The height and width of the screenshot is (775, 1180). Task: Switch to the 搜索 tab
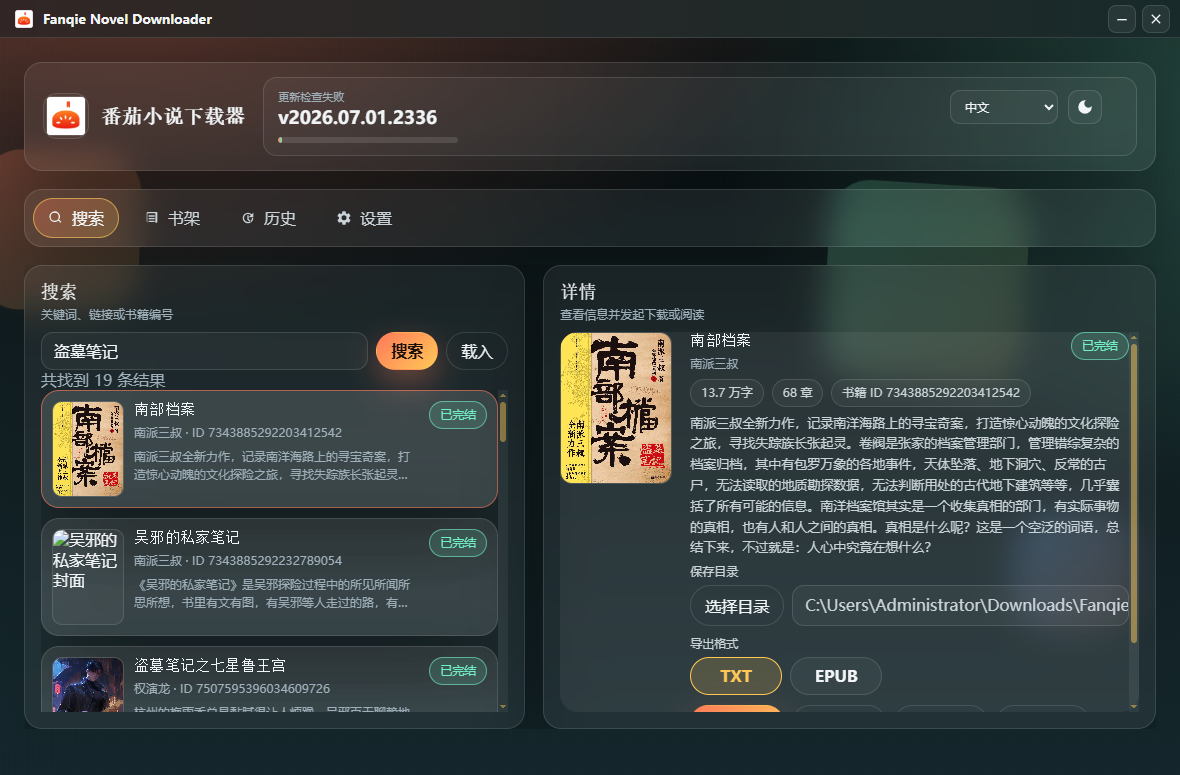coord(76,218)
